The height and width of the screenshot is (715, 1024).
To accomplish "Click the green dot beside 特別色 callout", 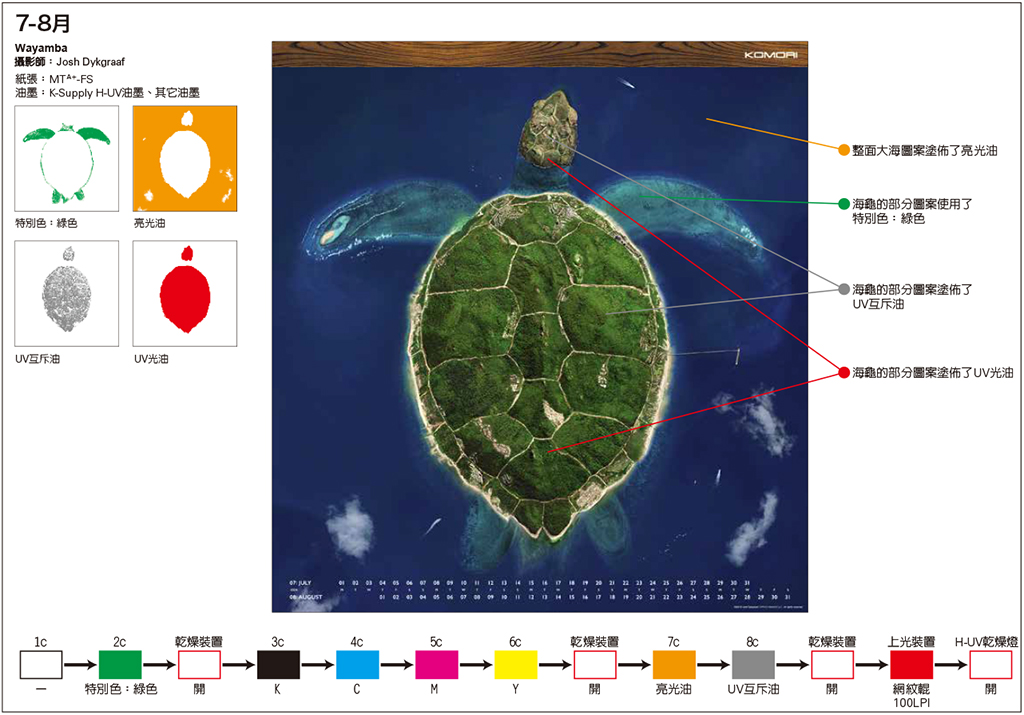I will pos(843,203).
